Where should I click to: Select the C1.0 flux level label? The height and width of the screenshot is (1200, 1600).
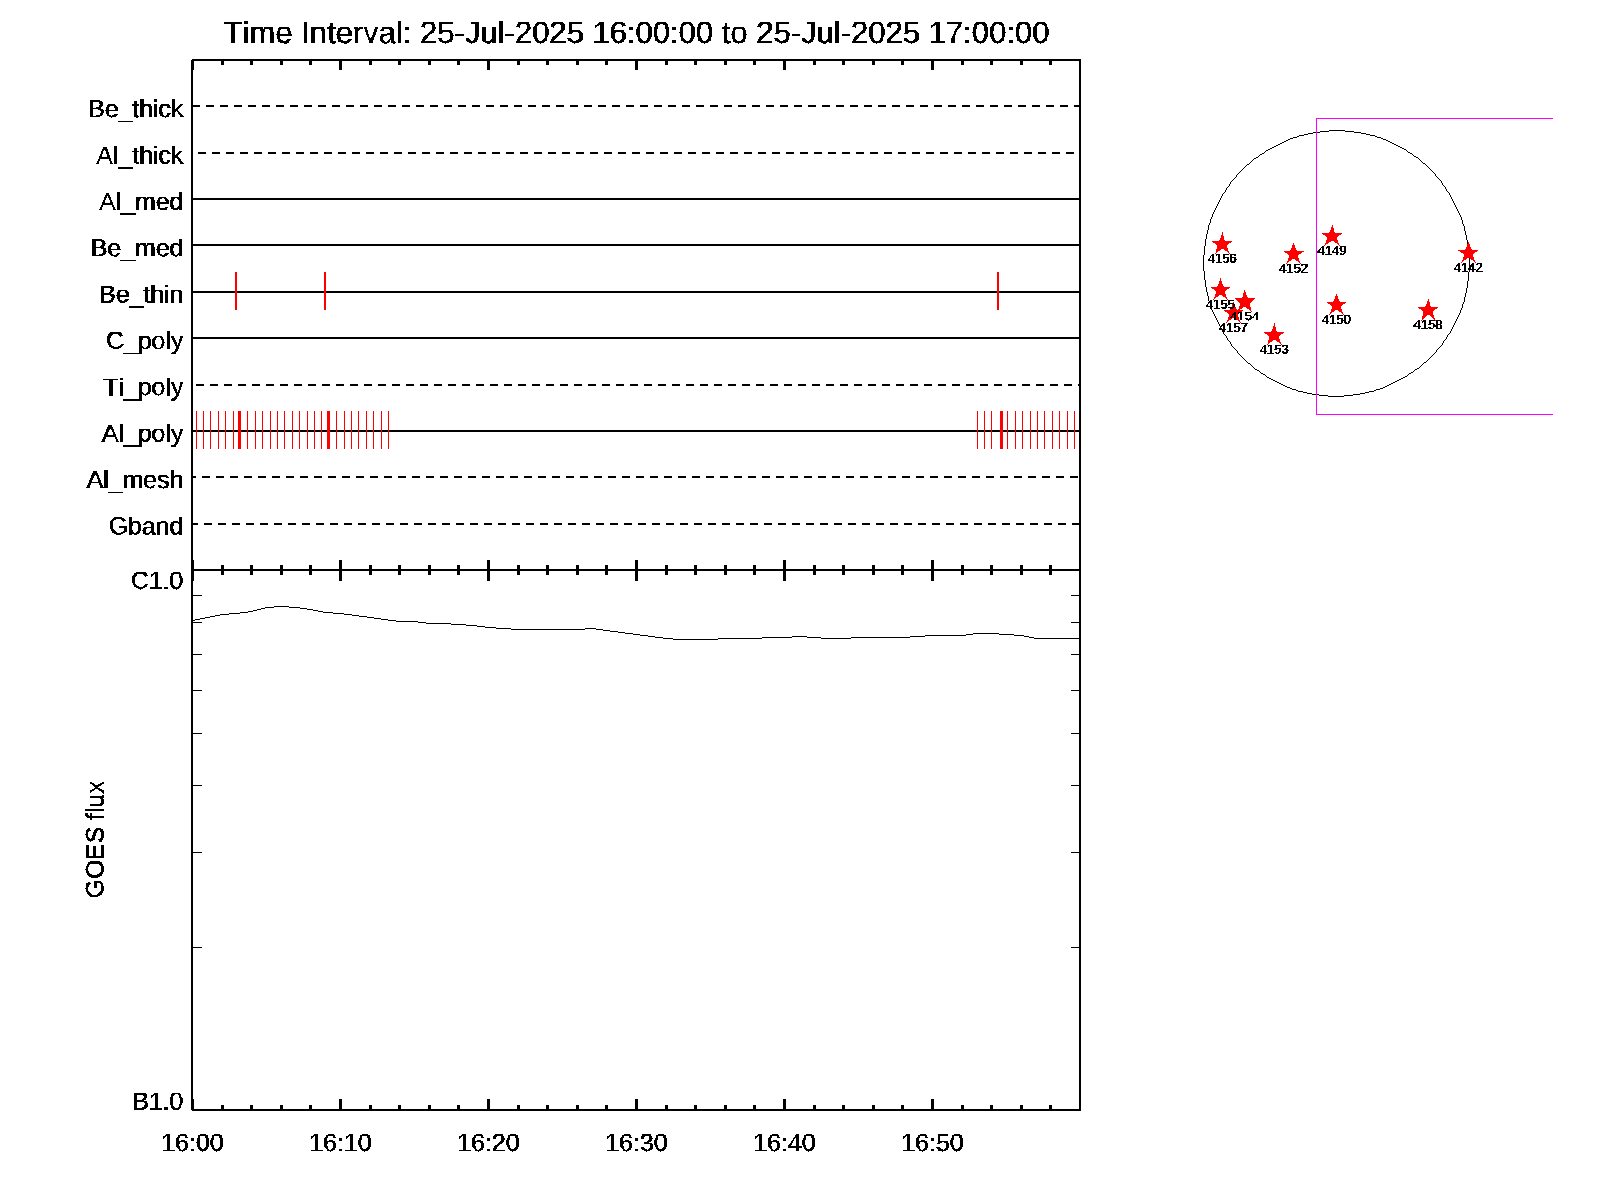pyautogui.click(x=157, y=581)
